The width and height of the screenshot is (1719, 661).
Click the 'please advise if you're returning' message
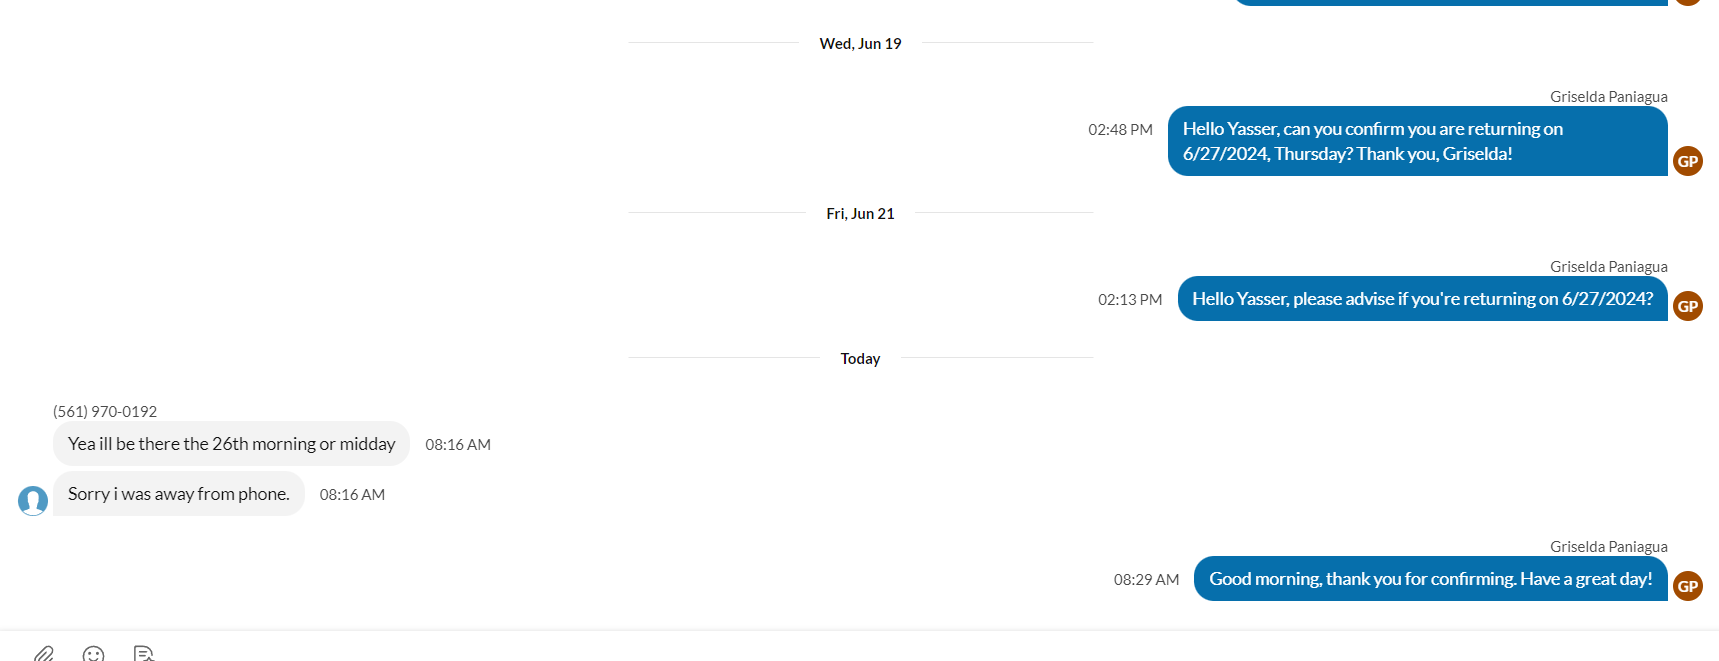tap(1422, 298)
